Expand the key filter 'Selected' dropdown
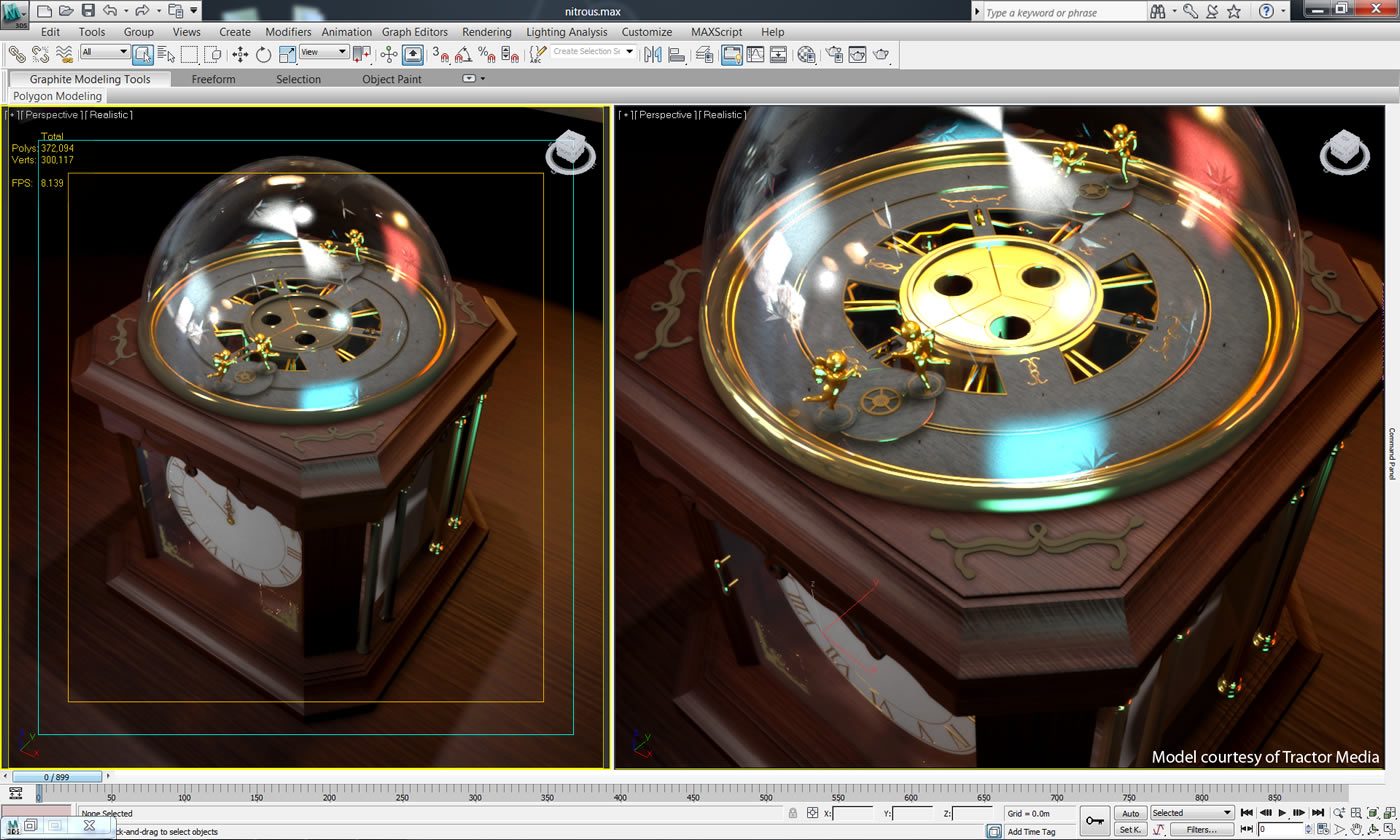Screen dimensions: 1400x840 tap(1192, 813)
